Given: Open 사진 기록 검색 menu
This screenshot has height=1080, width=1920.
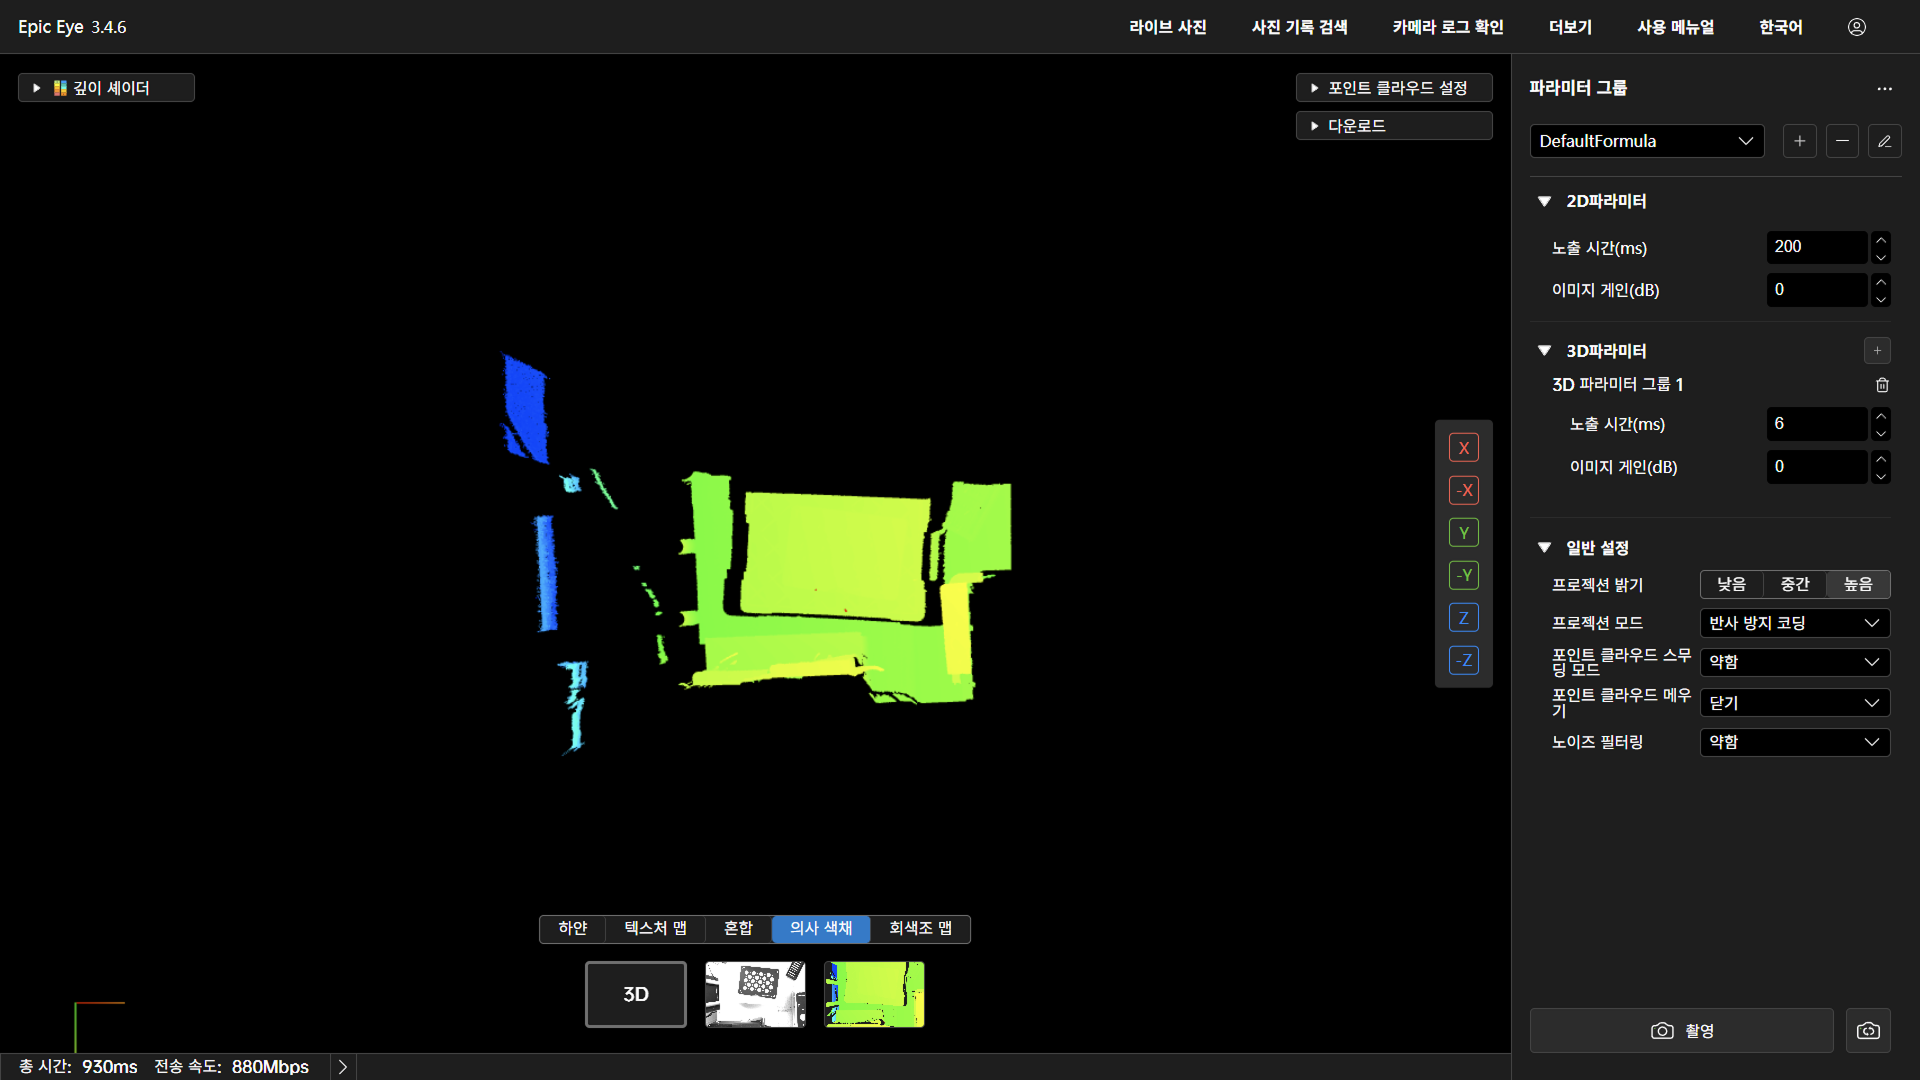Looking at the screenshot, I should [x=1299, y=27].
